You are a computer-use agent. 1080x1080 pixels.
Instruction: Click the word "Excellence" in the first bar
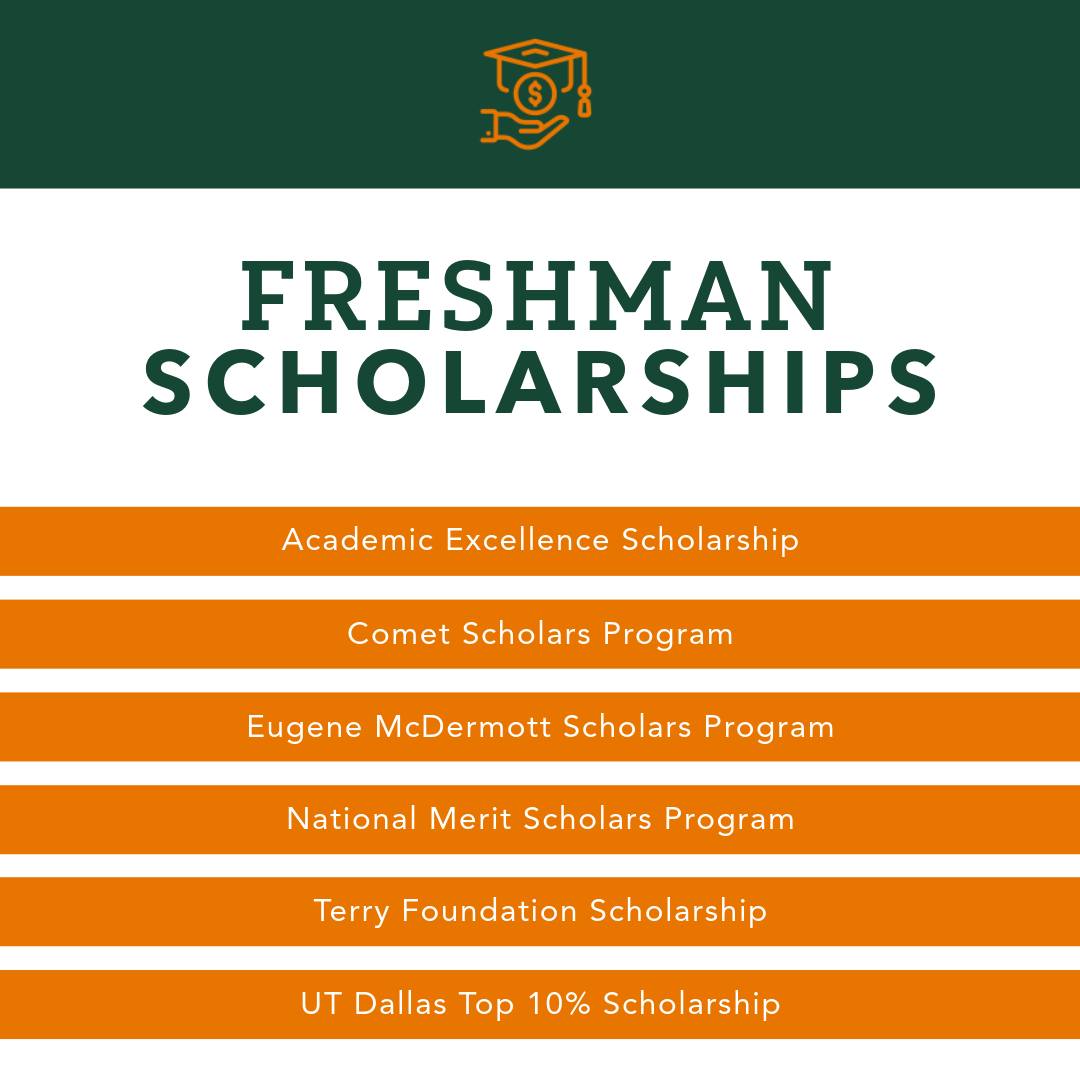point(527,539)
